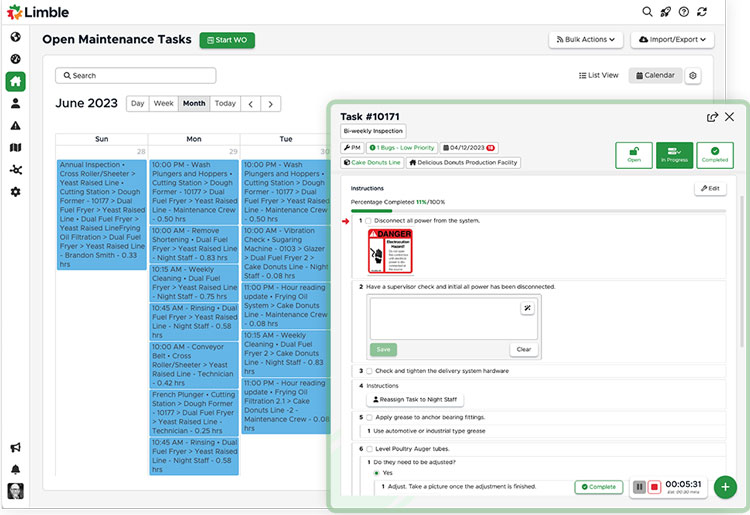Check 'Disconnect all power from the system'
Screen dimensions: 750x515
[x=368, y=220]
